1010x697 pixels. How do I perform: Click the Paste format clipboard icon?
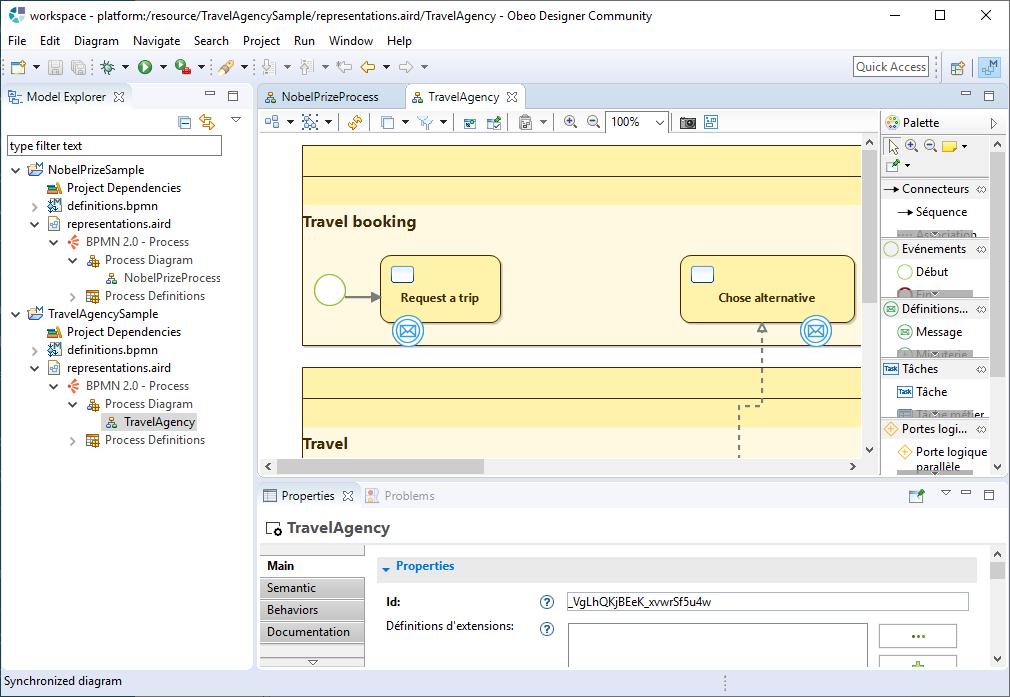[x=525, y=122]
